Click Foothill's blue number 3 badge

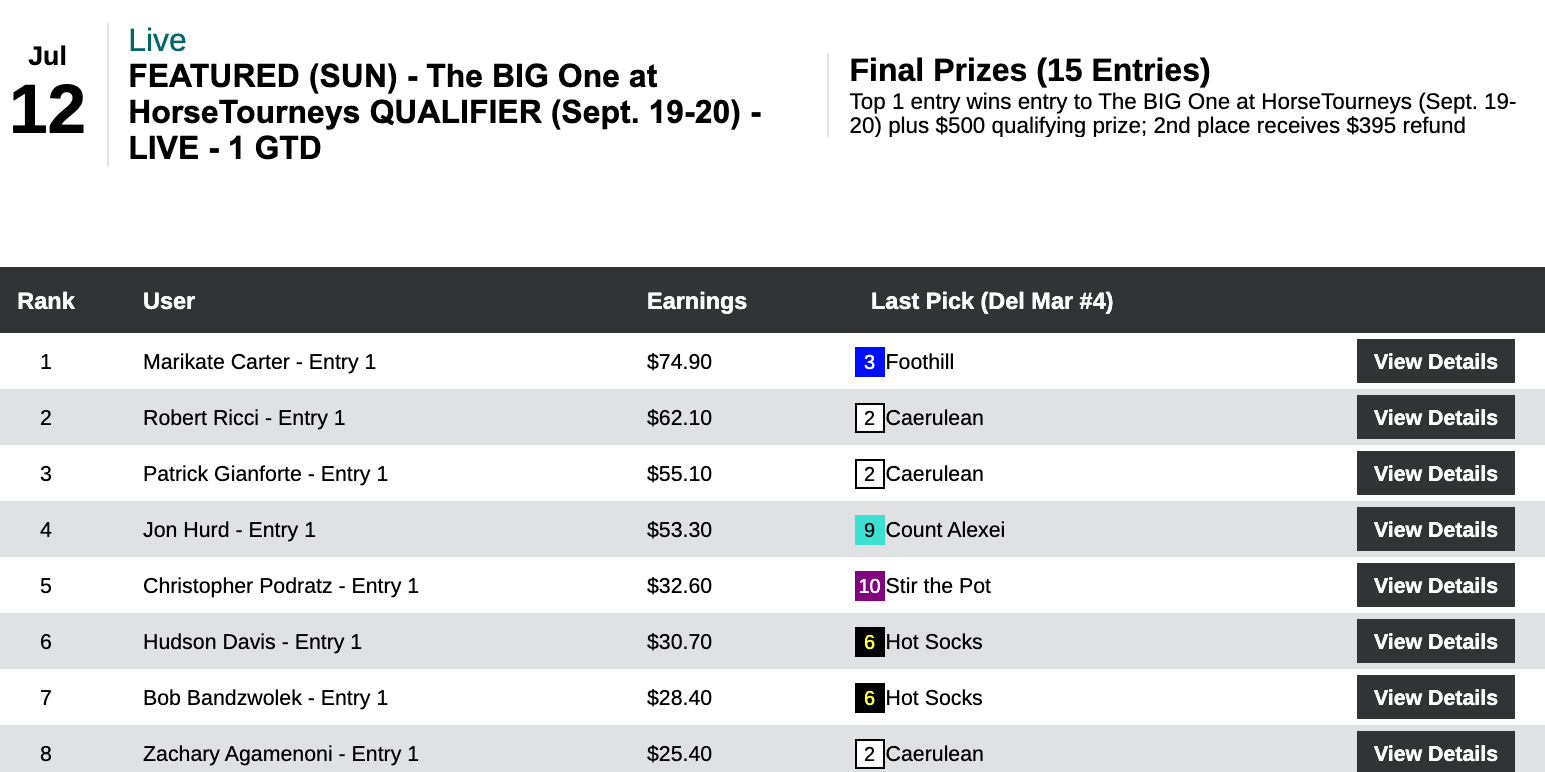click(x=869, y=362)
